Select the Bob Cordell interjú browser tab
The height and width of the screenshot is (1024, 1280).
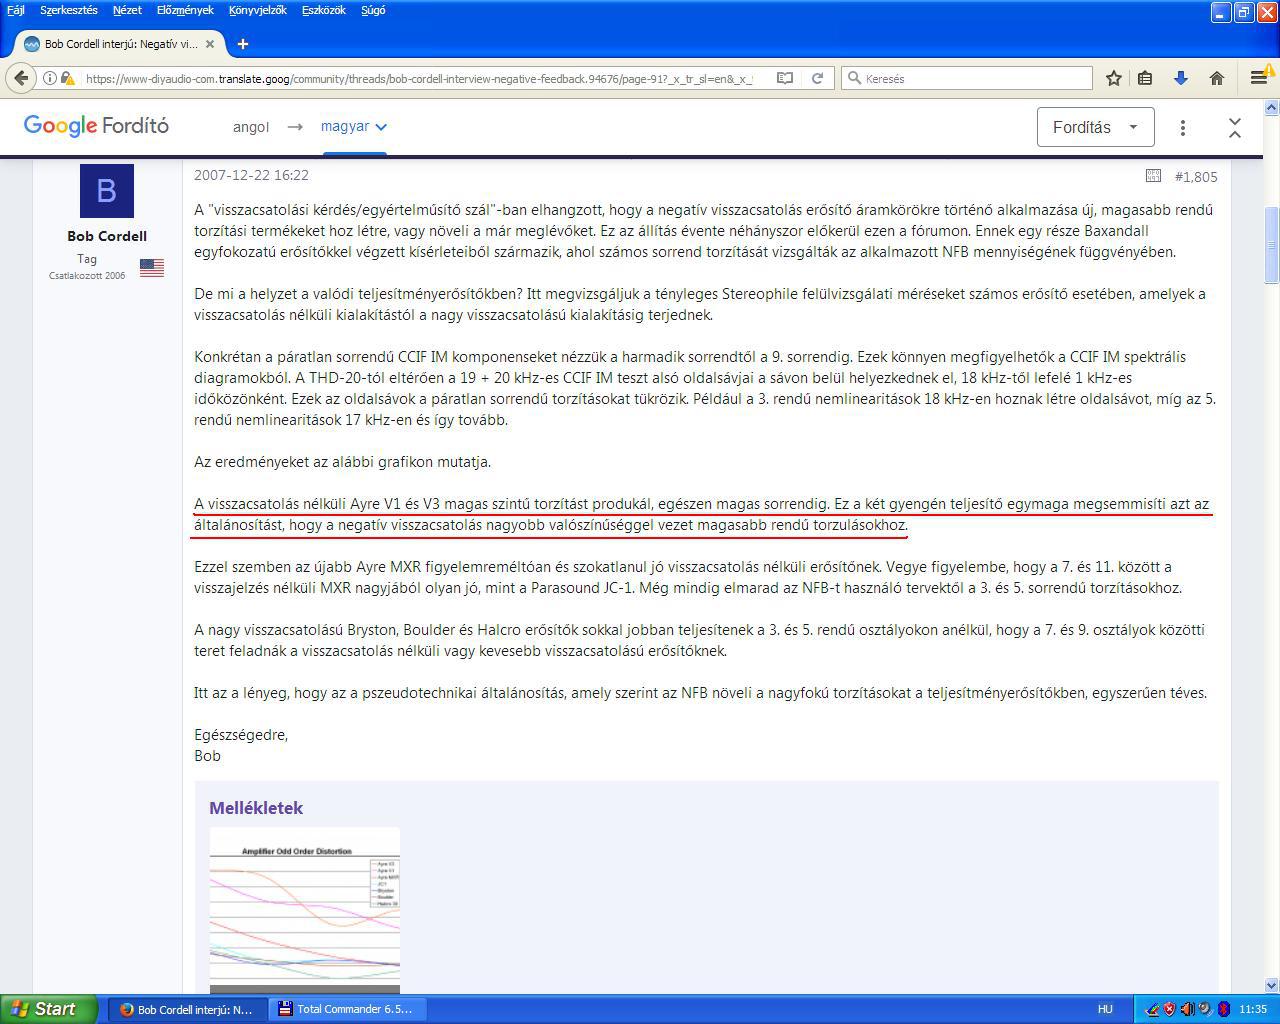(x=120, y=44)
